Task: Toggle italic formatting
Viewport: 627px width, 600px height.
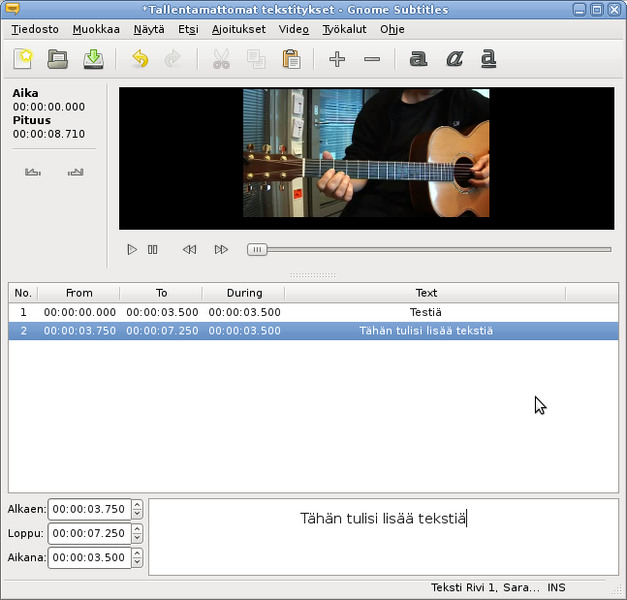Action: tap(453, 59)
